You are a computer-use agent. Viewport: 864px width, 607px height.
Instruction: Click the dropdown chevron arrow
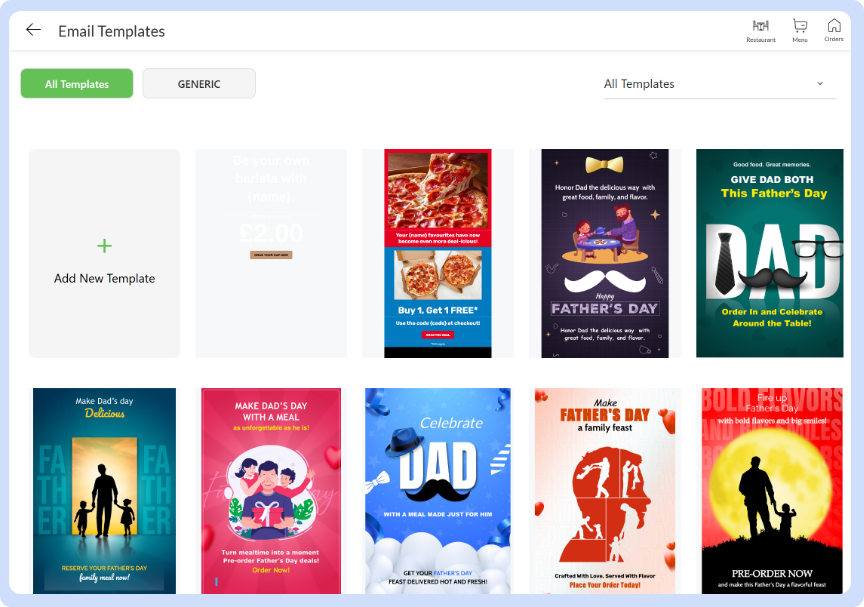pyautogui.click(x=820, y=84)
